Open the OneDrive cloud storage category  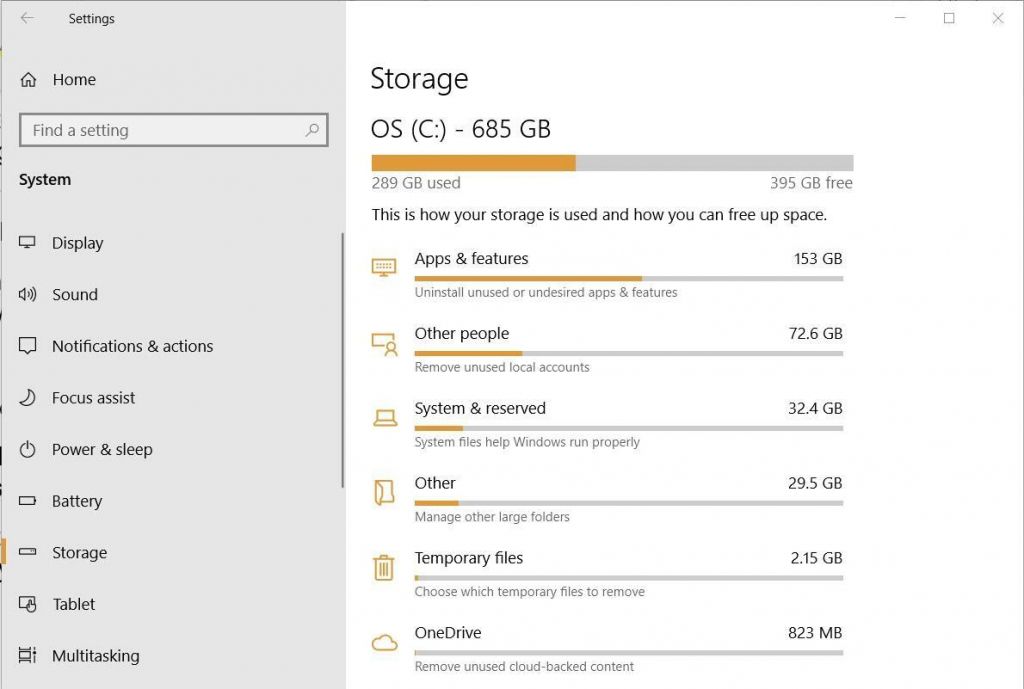click(x=447, y=632)
